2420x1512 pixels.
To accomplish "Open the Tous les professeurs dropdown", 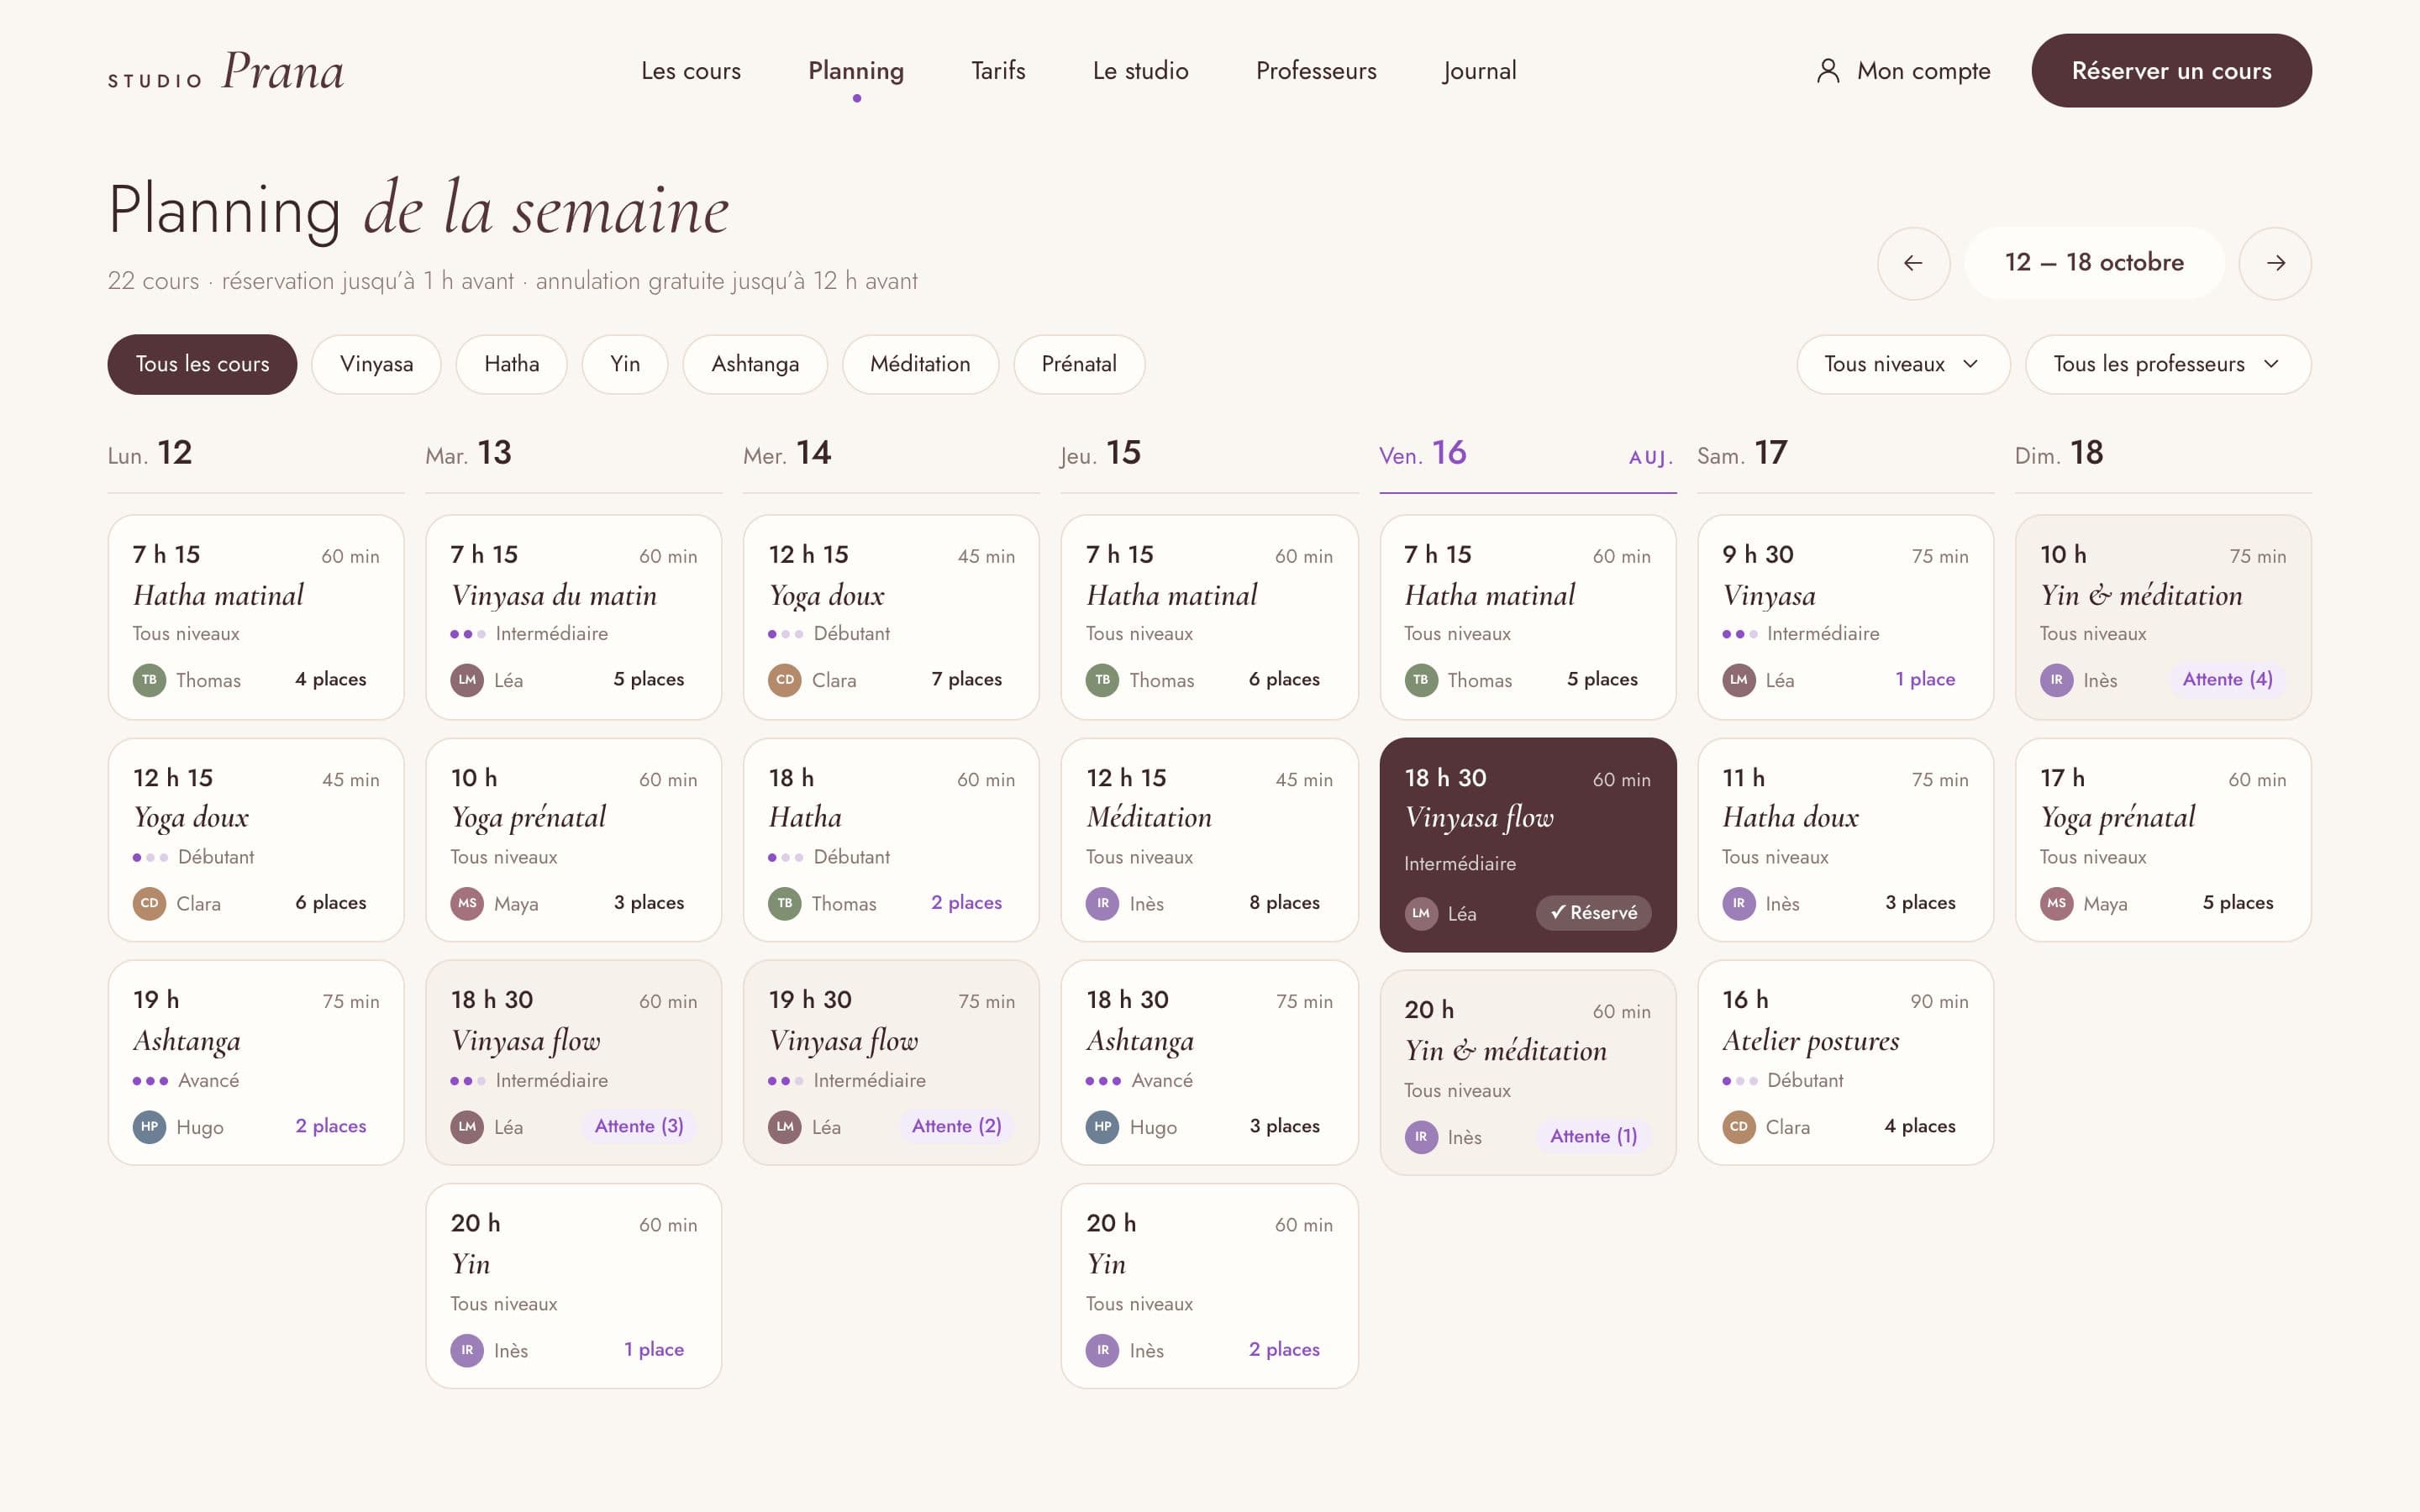I will [x=2168, y=364].
